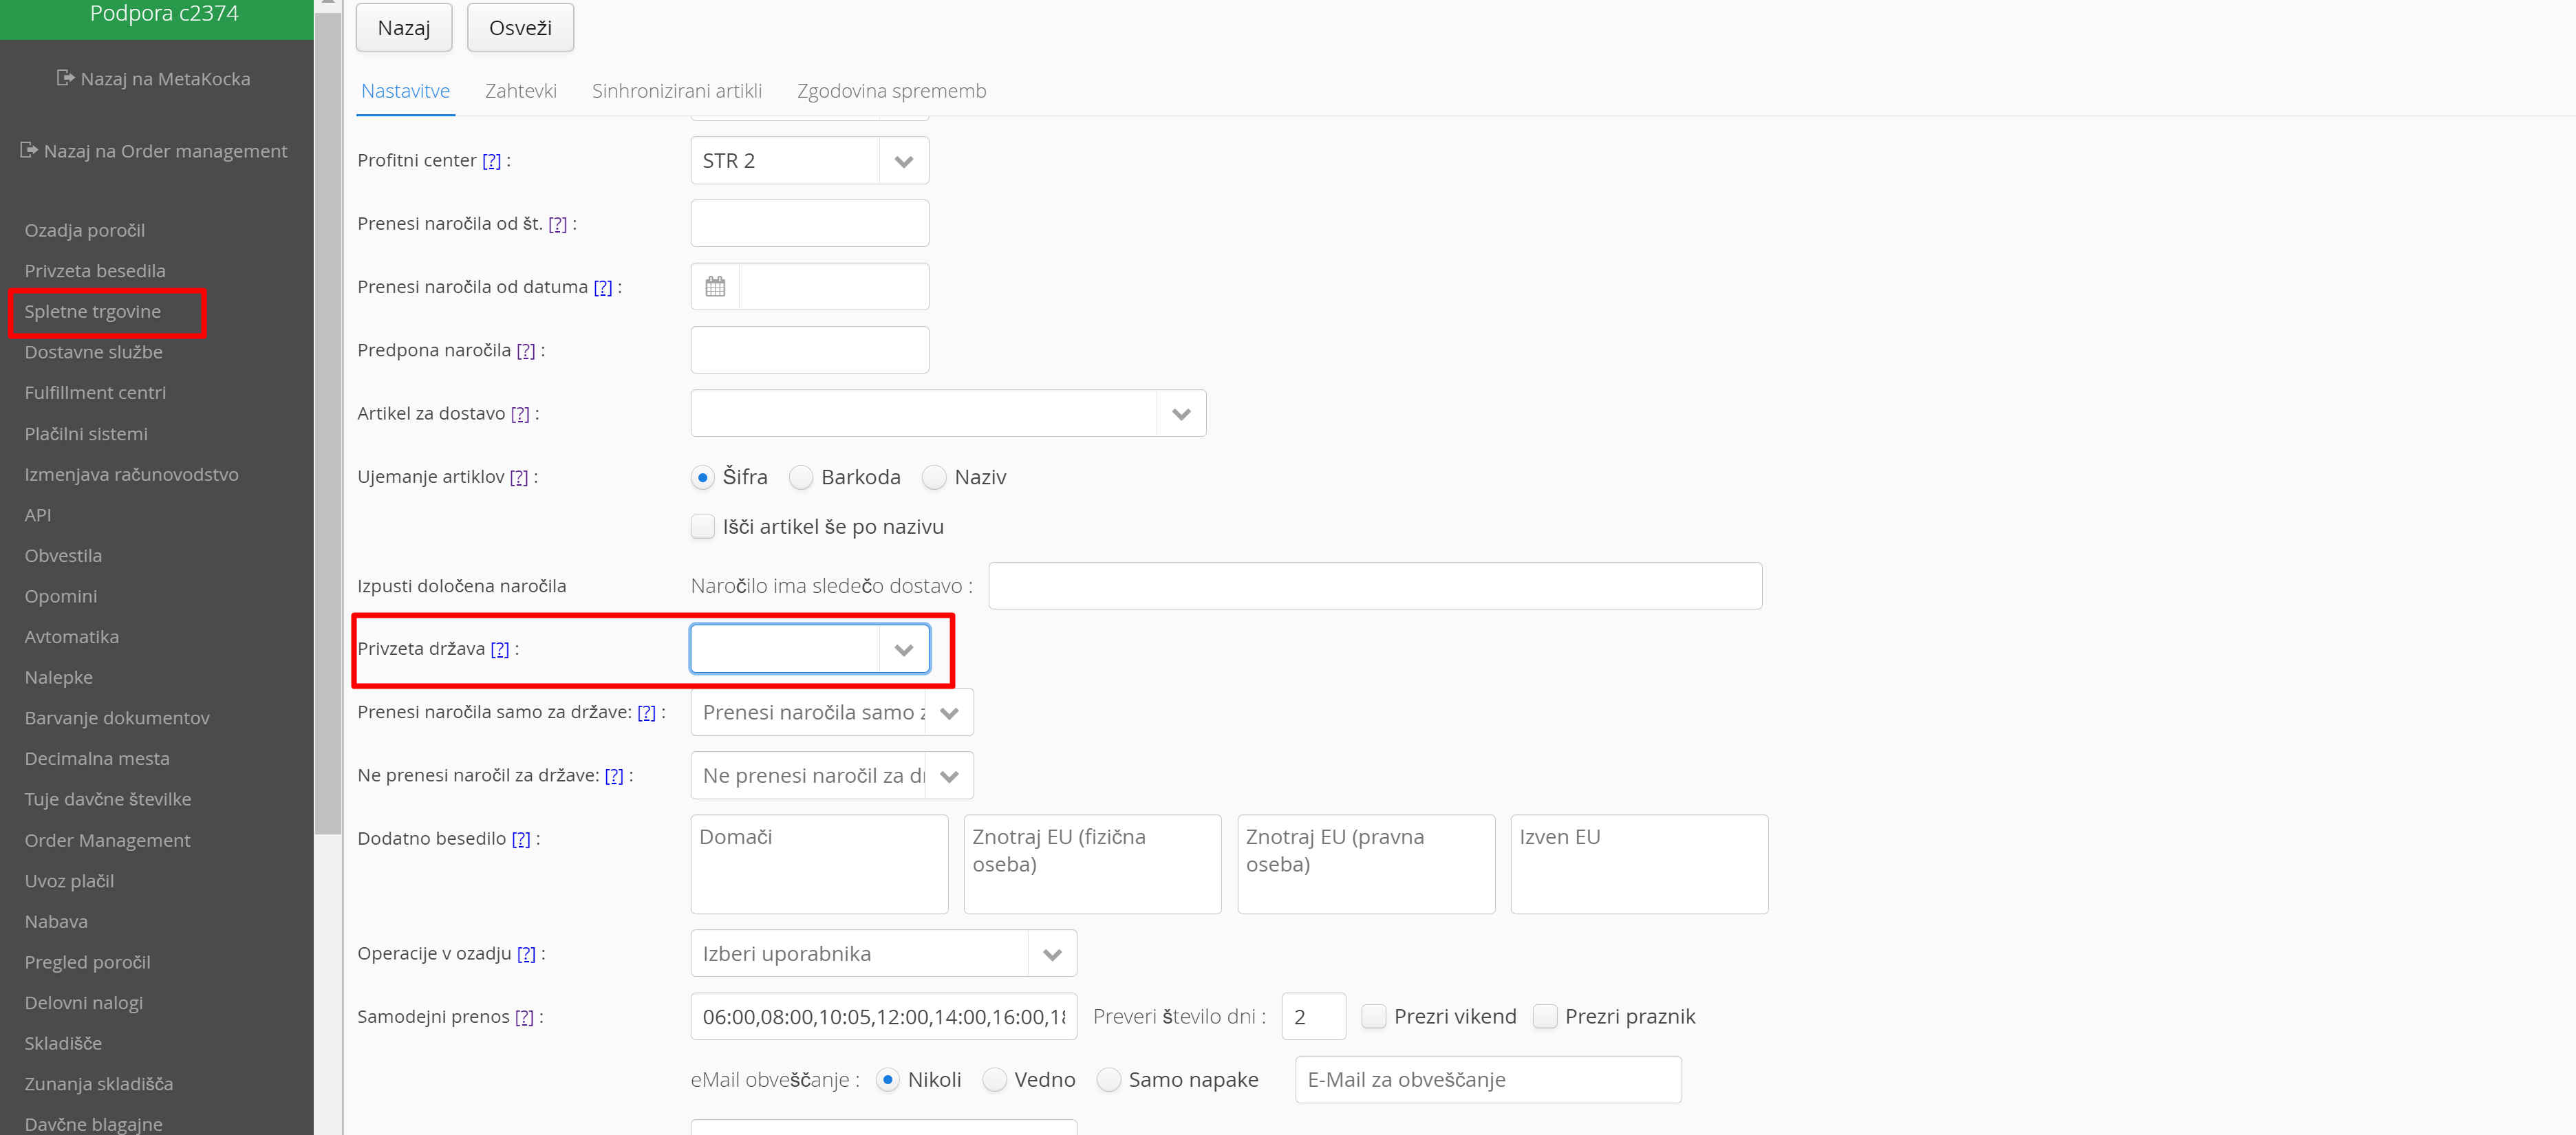Switch to the Zahtevki tab
This screenshot has height=1135, width=2576.
[x=520, y=91]
